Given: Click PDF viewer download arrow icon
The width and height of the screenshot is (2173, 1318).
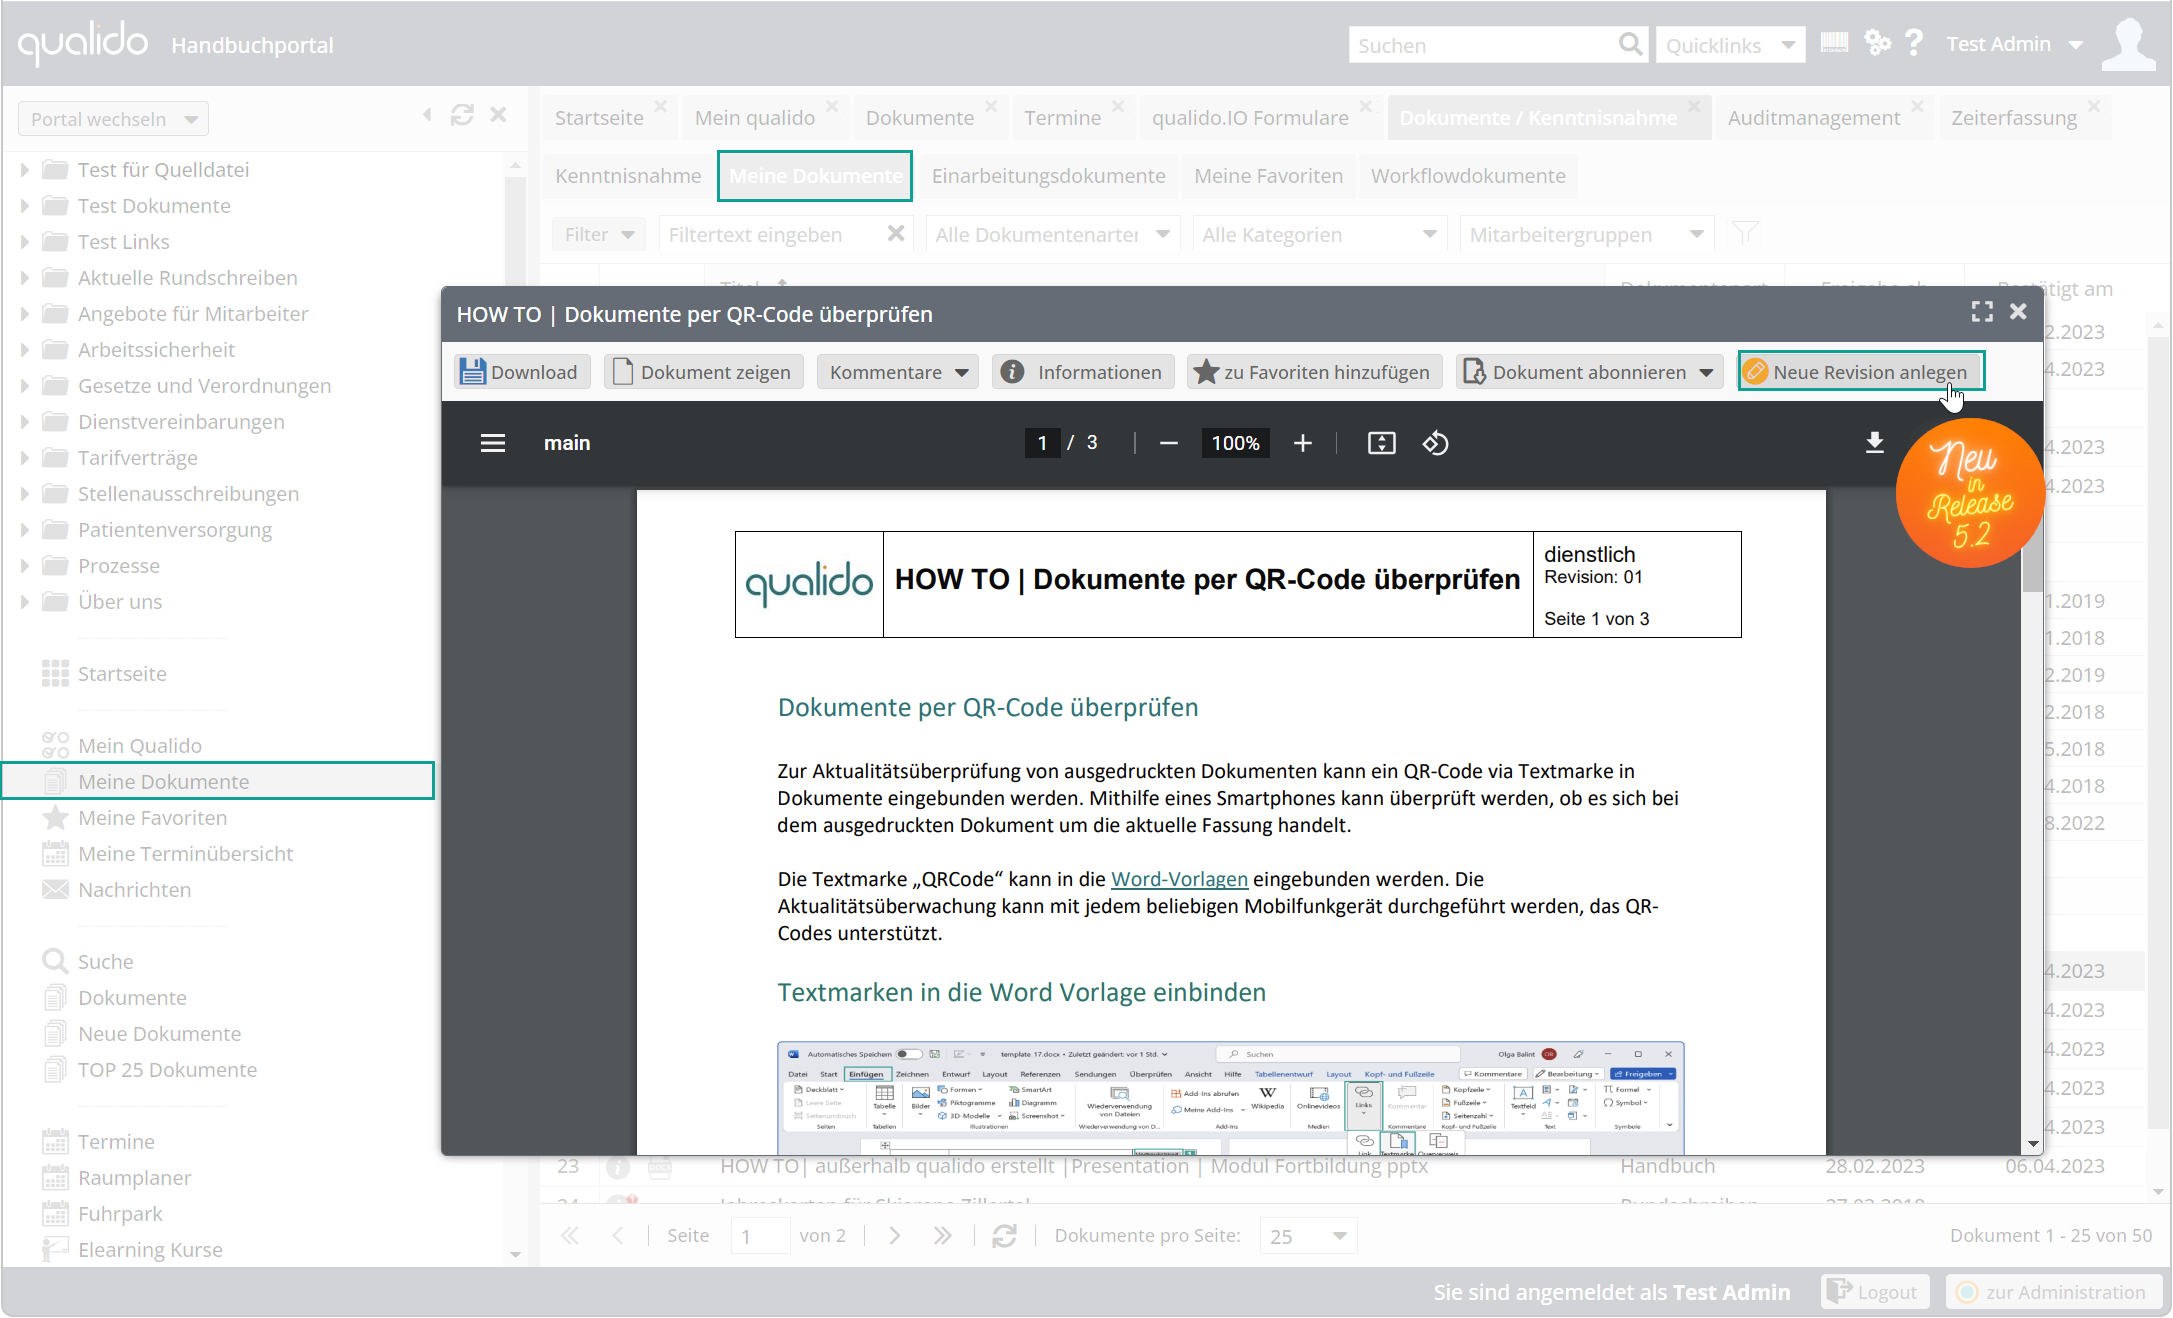Looking at the screenshot, I should (x=1875, y=442).
